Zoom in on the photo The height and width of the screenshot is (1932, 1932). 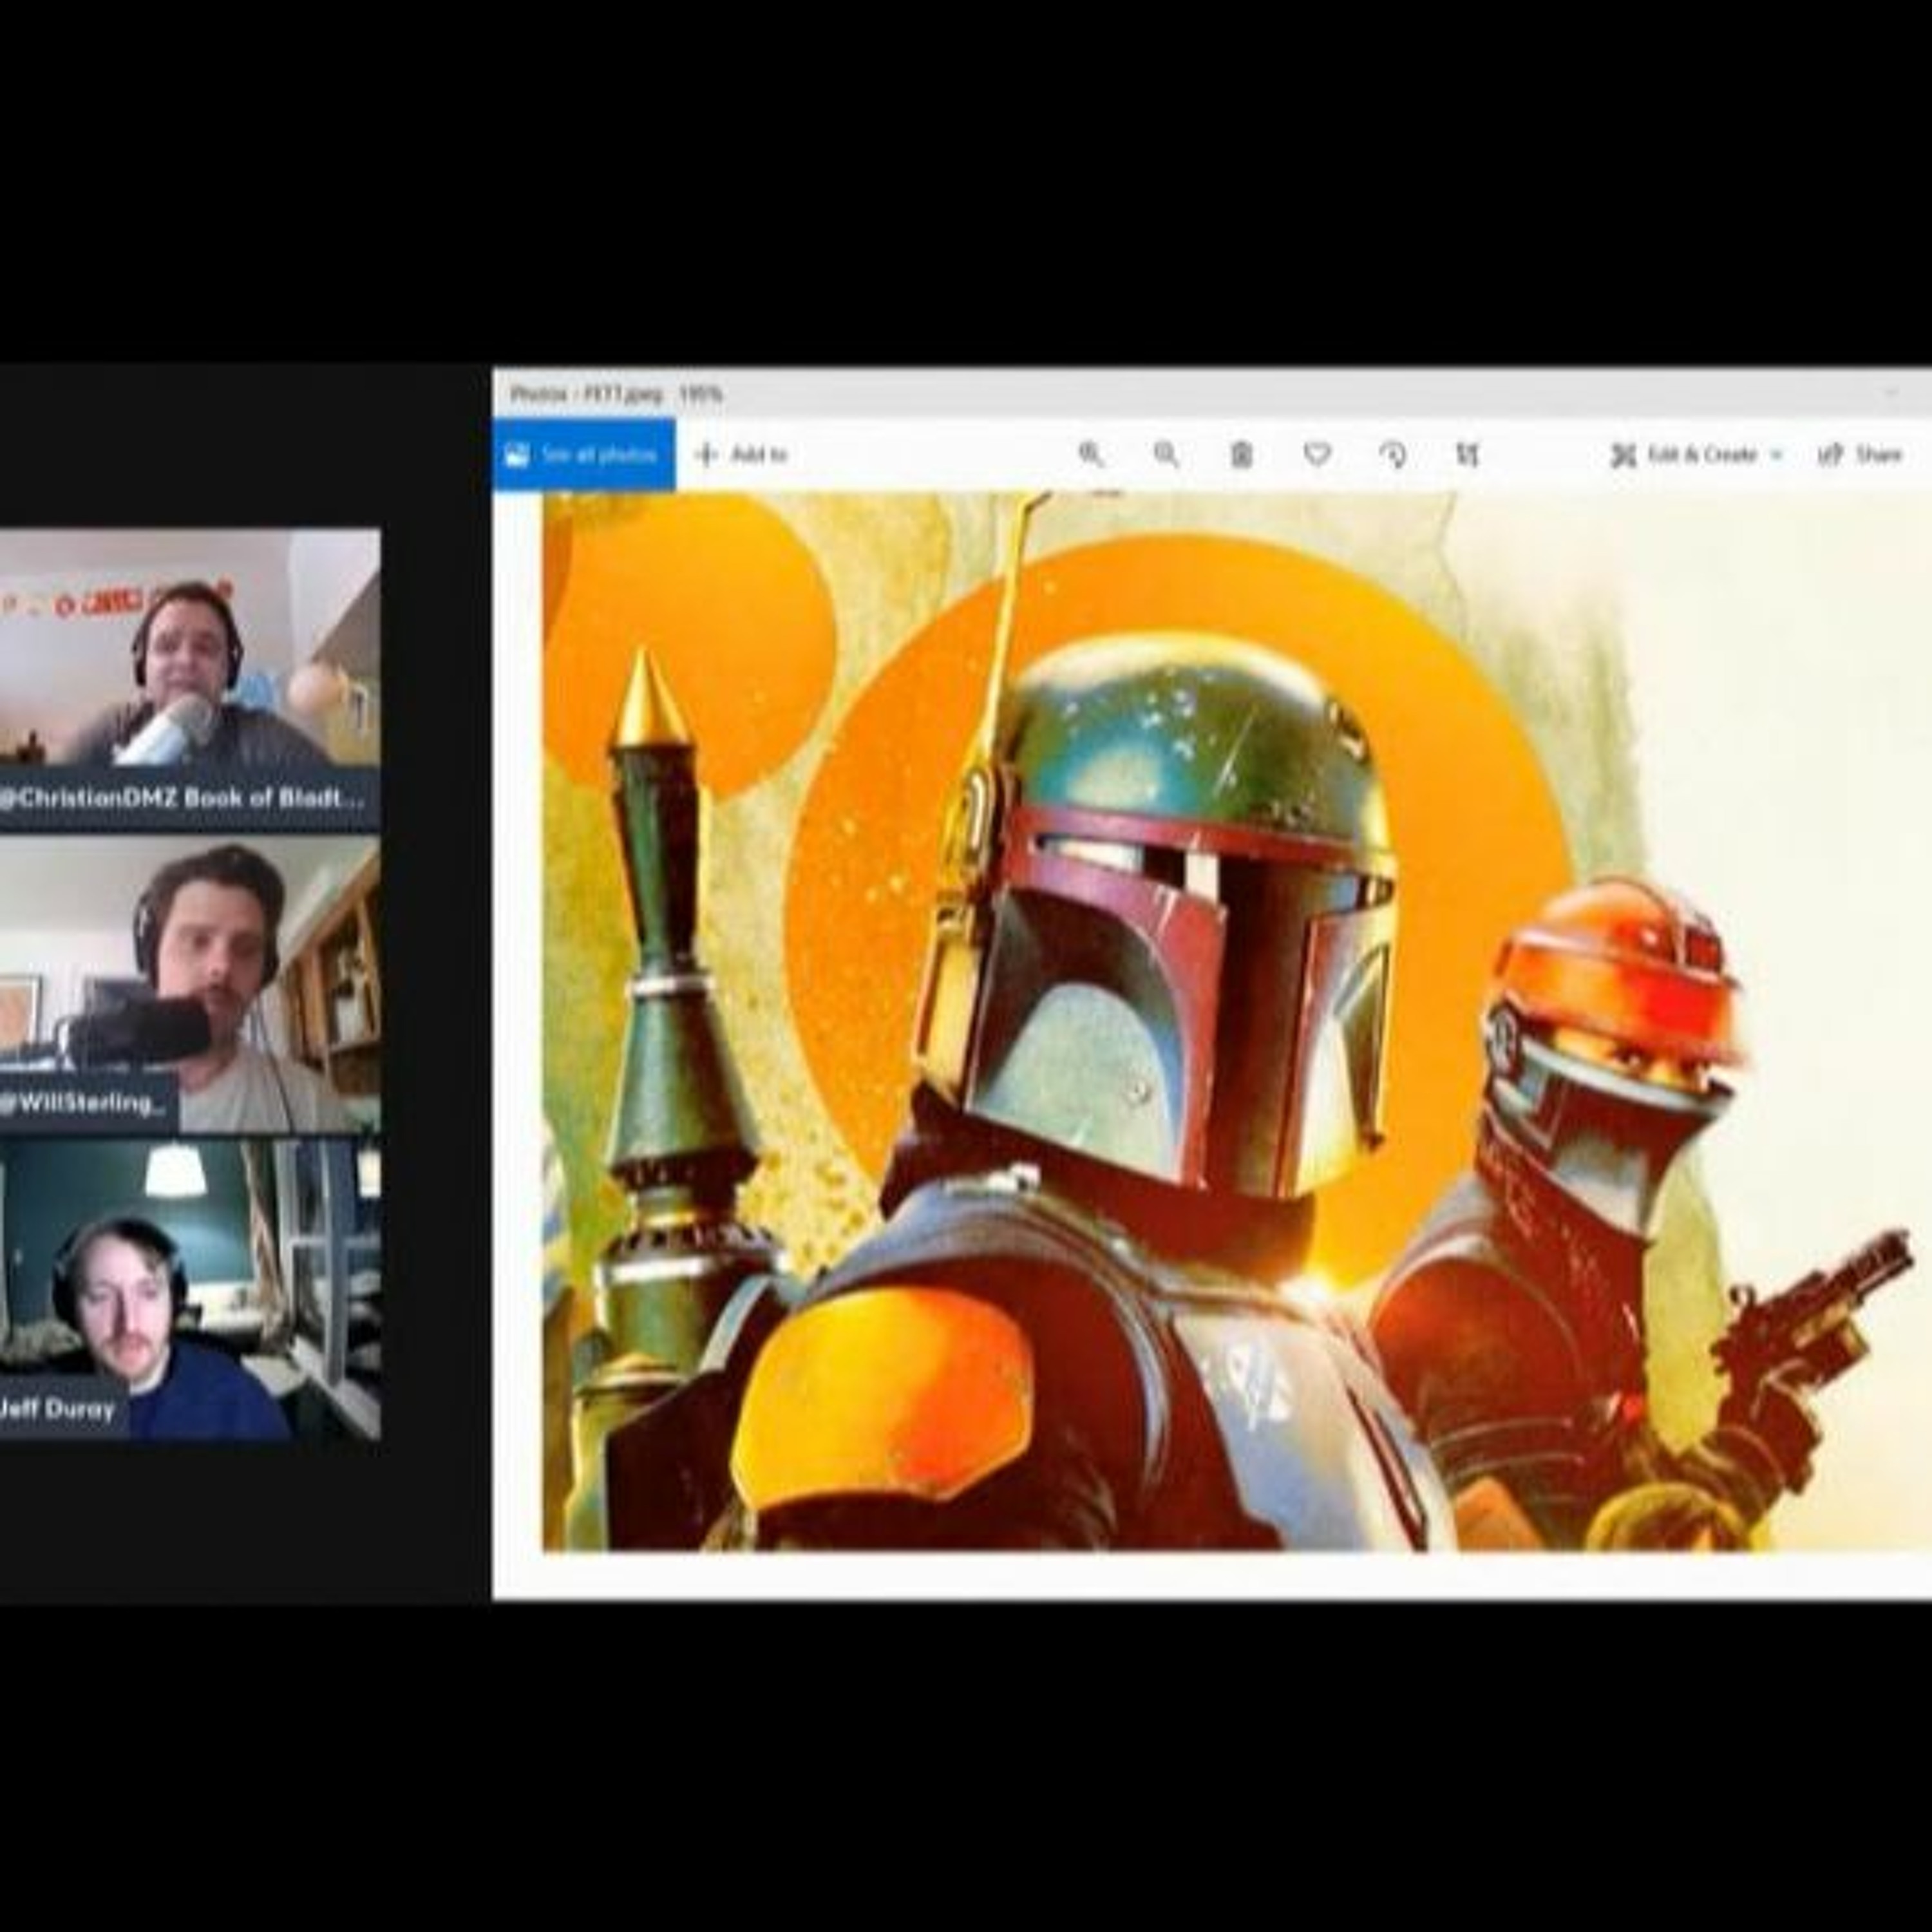[x=1090, y=455]
